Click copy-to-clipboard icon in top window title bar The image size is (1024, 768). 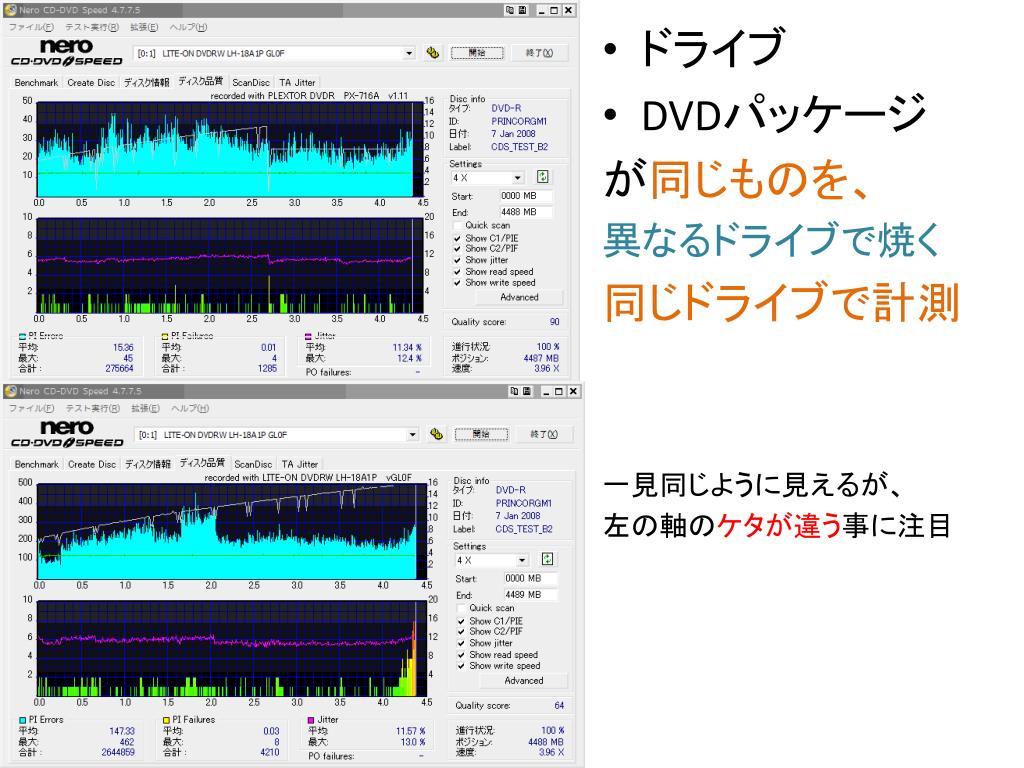(x=510, y=10)
